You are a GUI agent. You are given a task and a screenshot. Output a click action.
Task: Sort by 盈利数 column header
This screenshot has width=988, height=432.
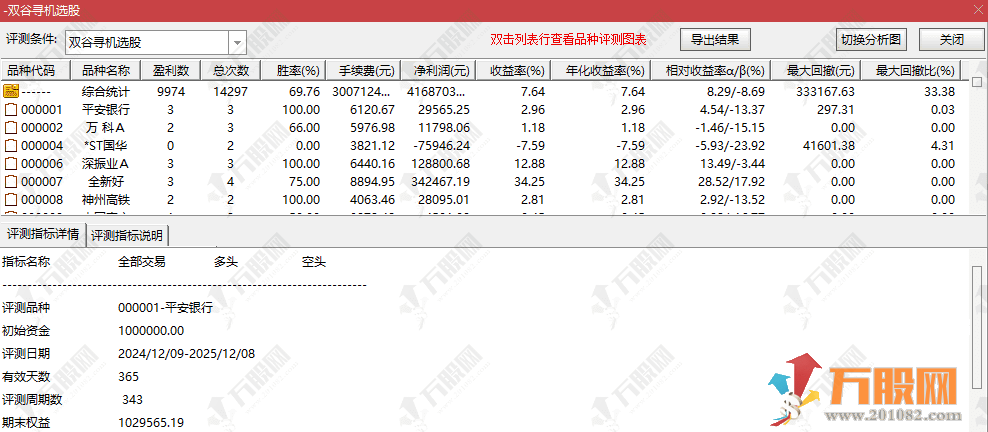tap(171, 70)
